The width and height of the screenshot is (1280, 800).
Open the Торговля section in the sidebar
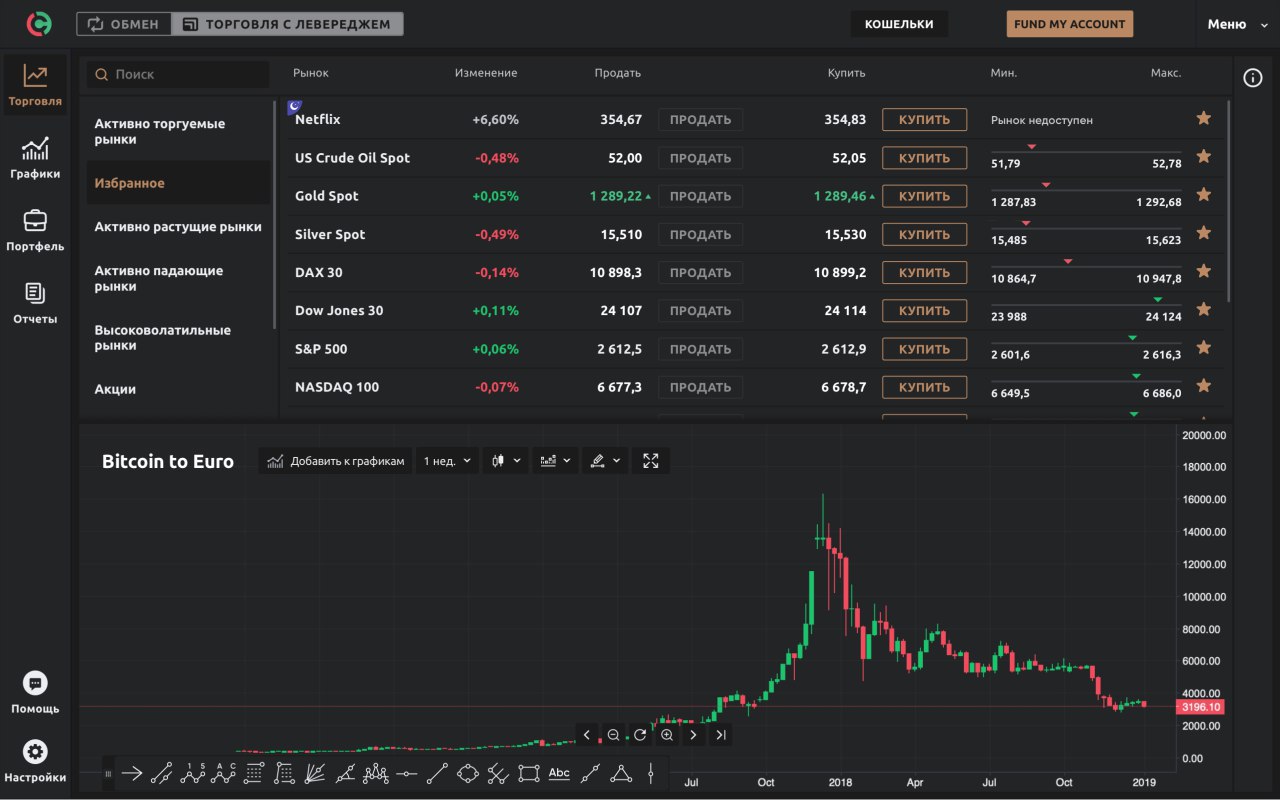click(35, 85)
